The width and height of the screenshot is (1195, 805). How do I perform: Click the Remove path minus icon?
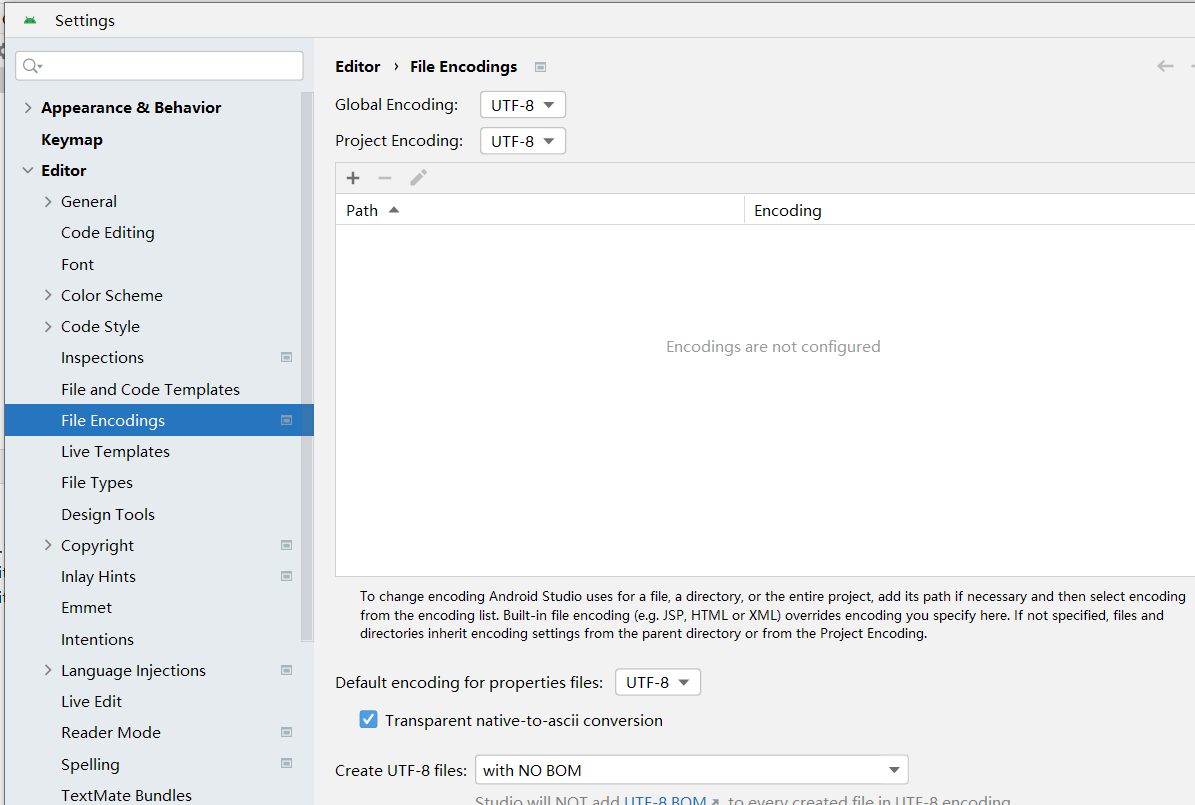(385, 178)
